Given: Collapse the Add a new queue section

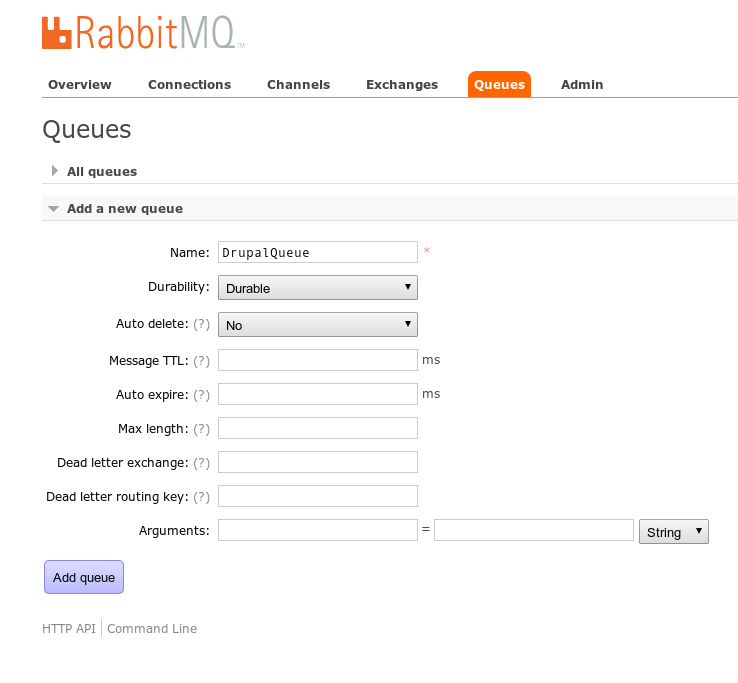Looking at the screenshot, I should click(125, 209).
